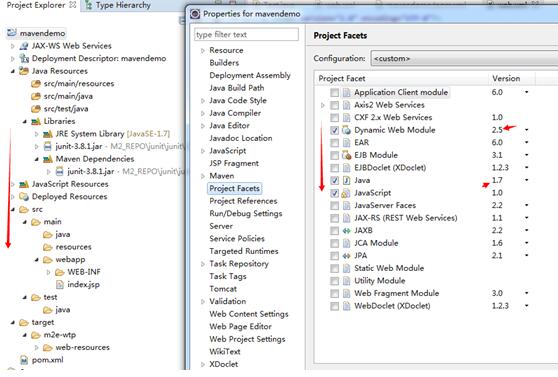Image resolution: width=558 pixels, height=377 pixels.
Task: Click the pom.xml file icon
Action: point(24,360)
